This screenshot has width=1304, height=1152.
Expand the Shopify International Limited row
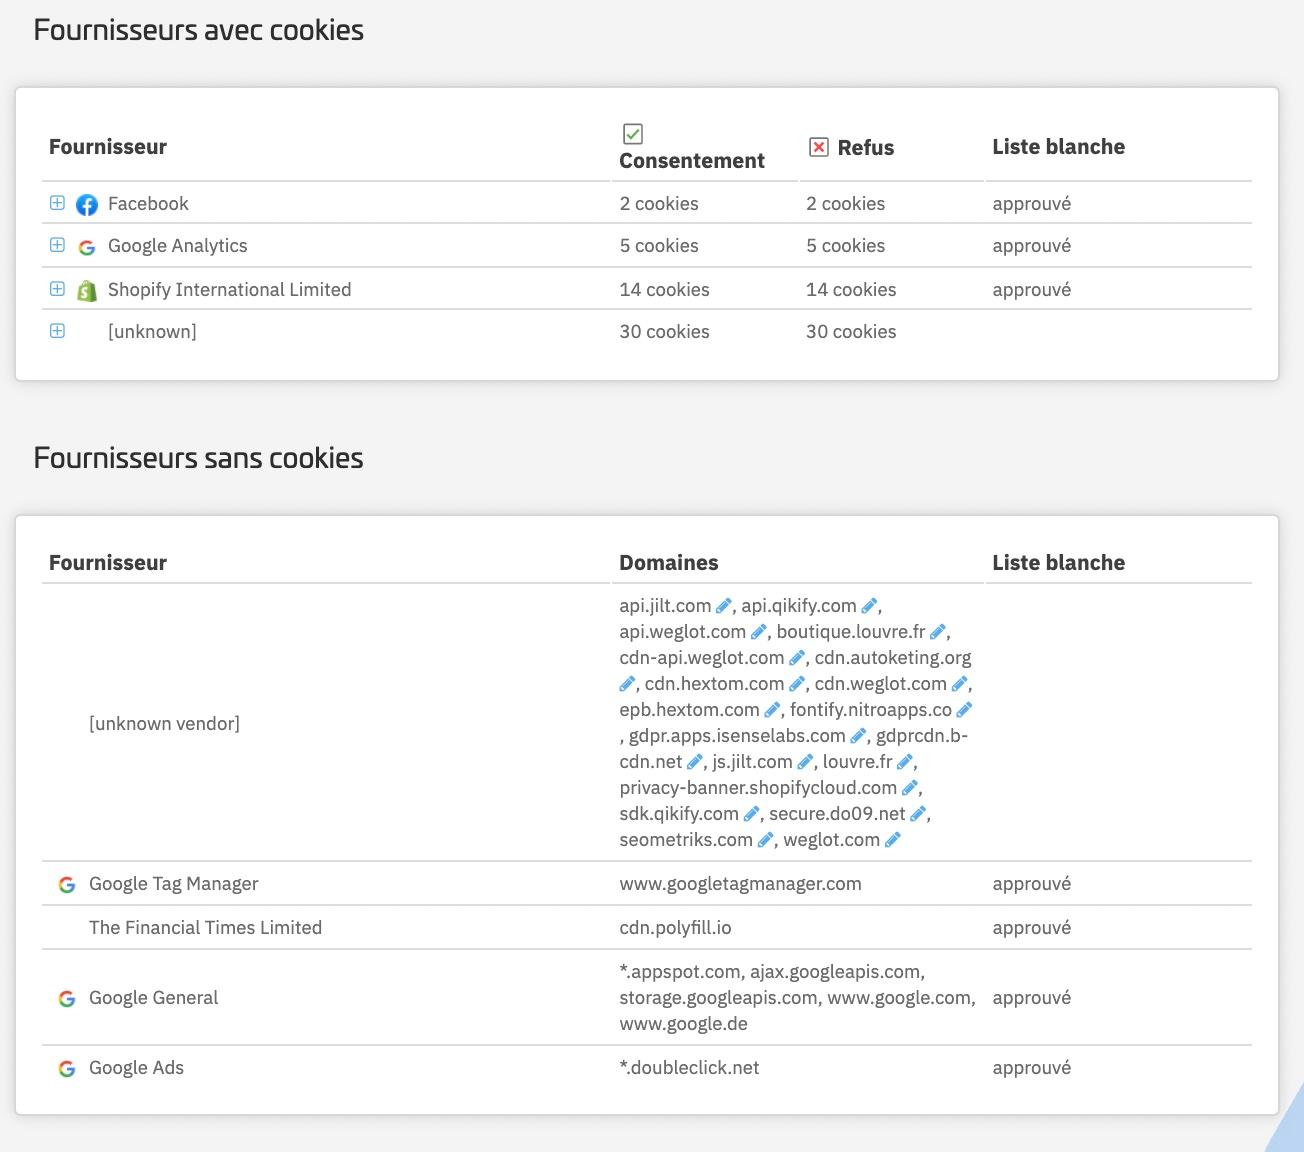pos(57,289)
